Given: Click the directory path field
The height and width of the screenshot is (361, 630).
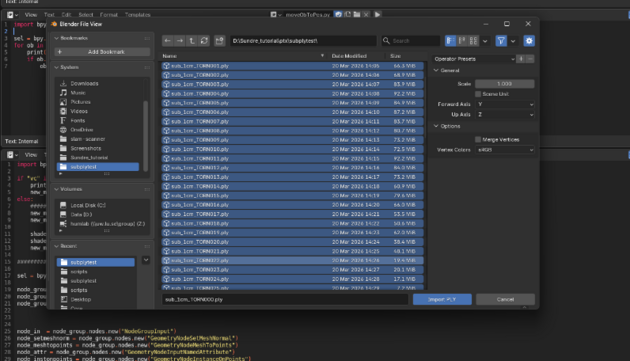Looking at the screenshot, I should 303,41.
